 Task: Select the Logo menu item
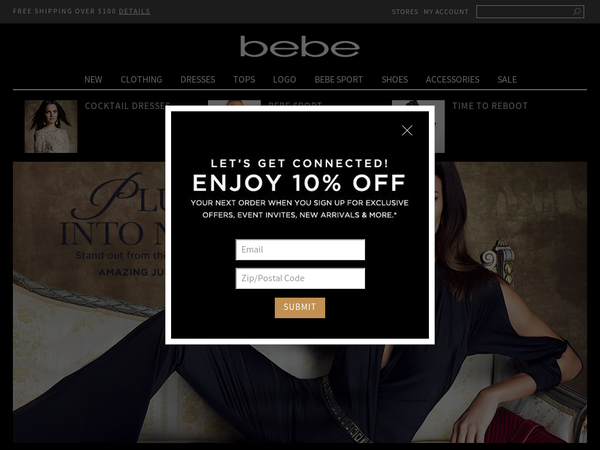(x=285, y=80)
